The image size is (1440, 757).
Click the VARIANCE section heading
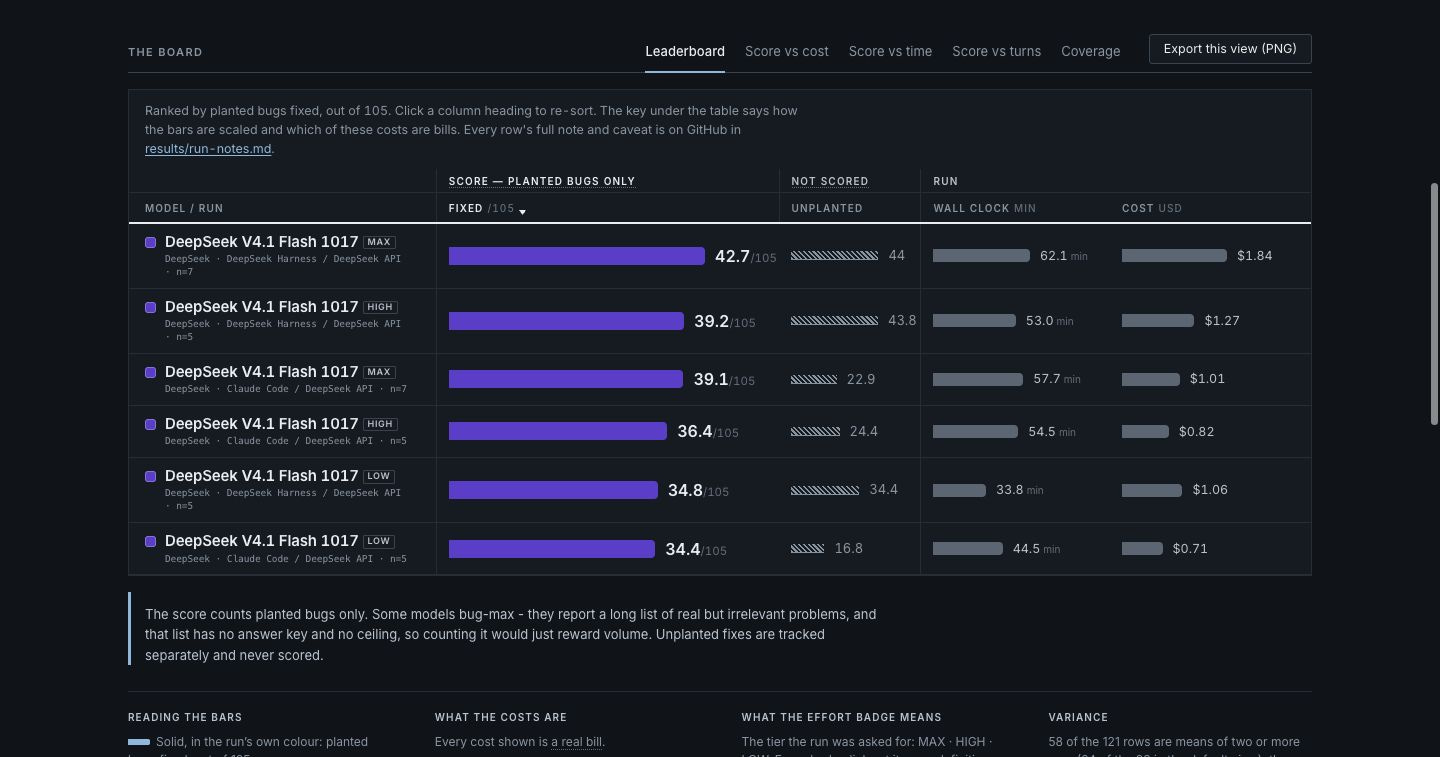tap(1078, 717)
